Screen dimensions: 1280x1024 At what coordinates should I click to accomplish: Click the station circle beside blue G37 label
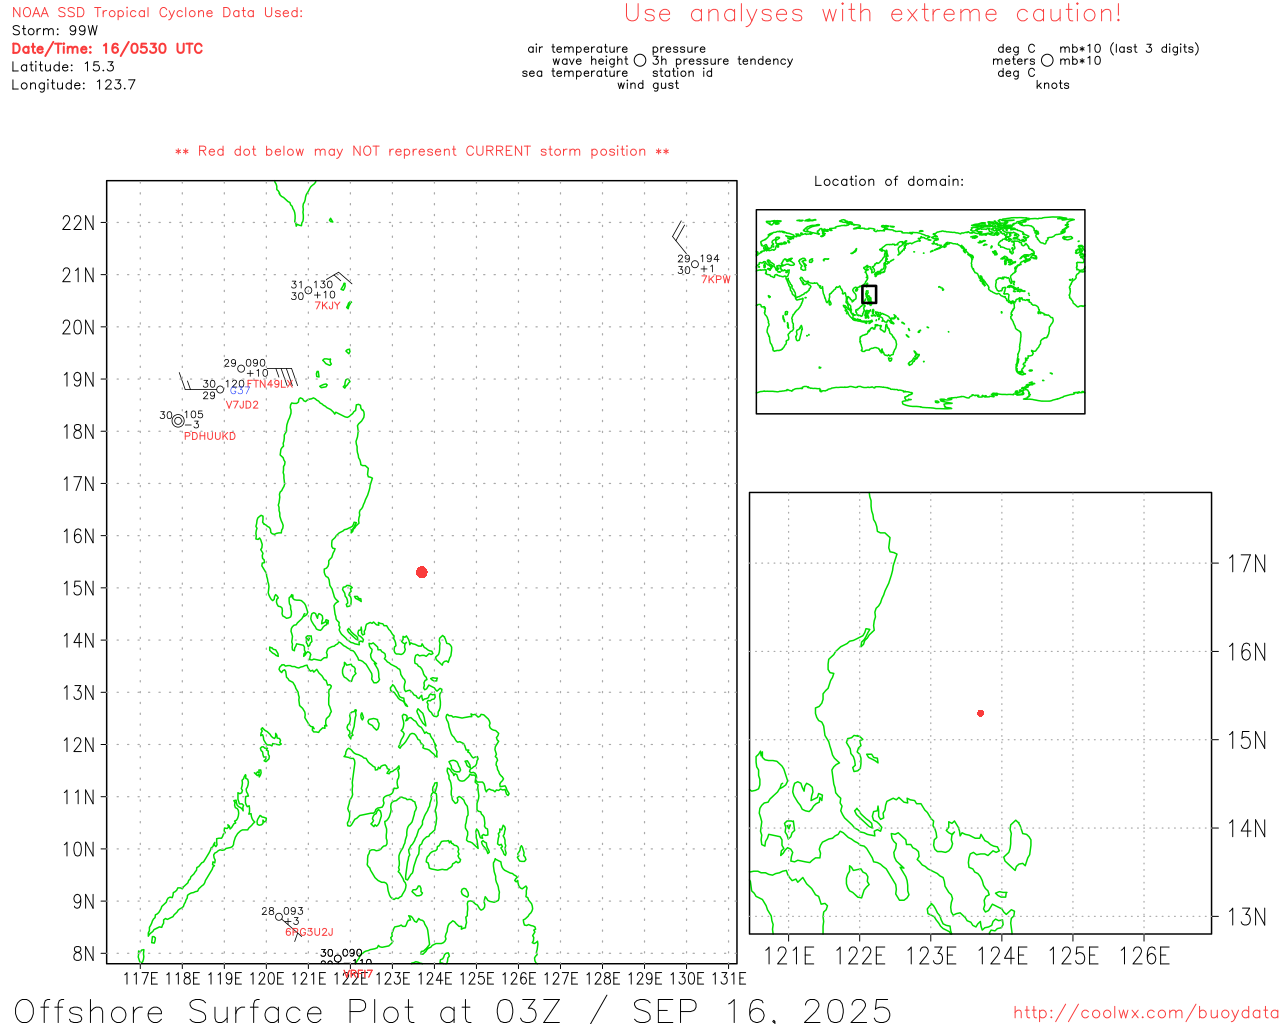click(221, 390)
